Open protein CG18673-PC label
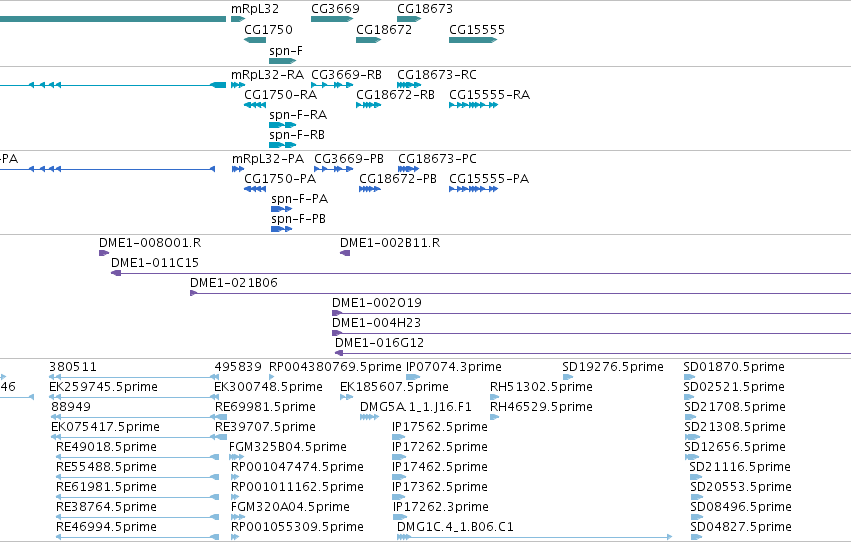 click(437, 159)
